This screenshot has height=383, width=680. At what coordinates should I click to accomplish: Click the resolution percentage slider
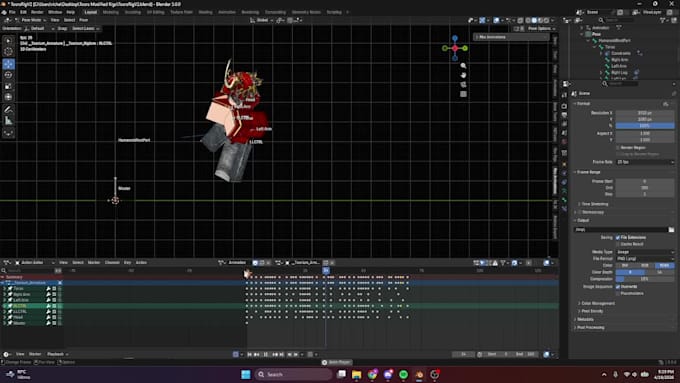coord(645,126)
